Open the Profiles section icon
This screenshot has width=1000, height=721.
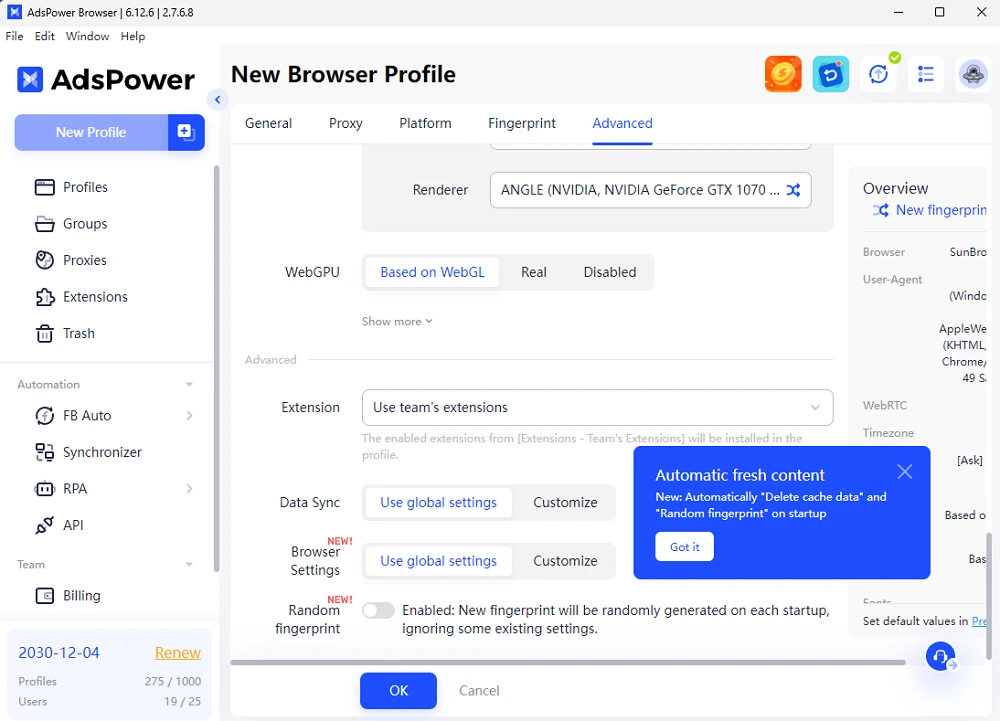click(45, 187)
